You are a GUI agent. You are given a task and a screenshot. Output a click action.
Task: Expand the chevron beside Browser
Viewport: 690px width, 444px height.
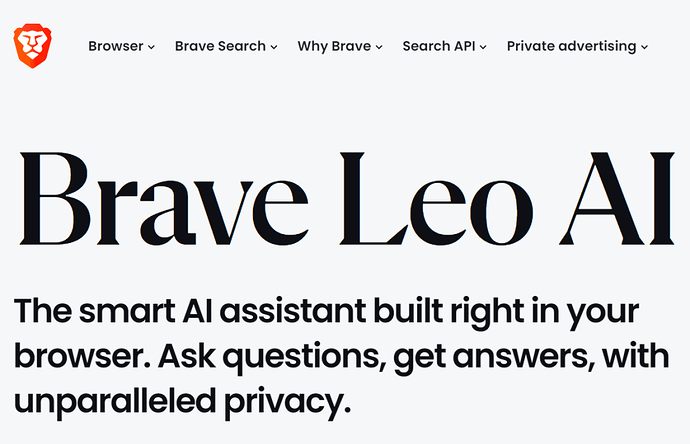[x=151, y=47]
